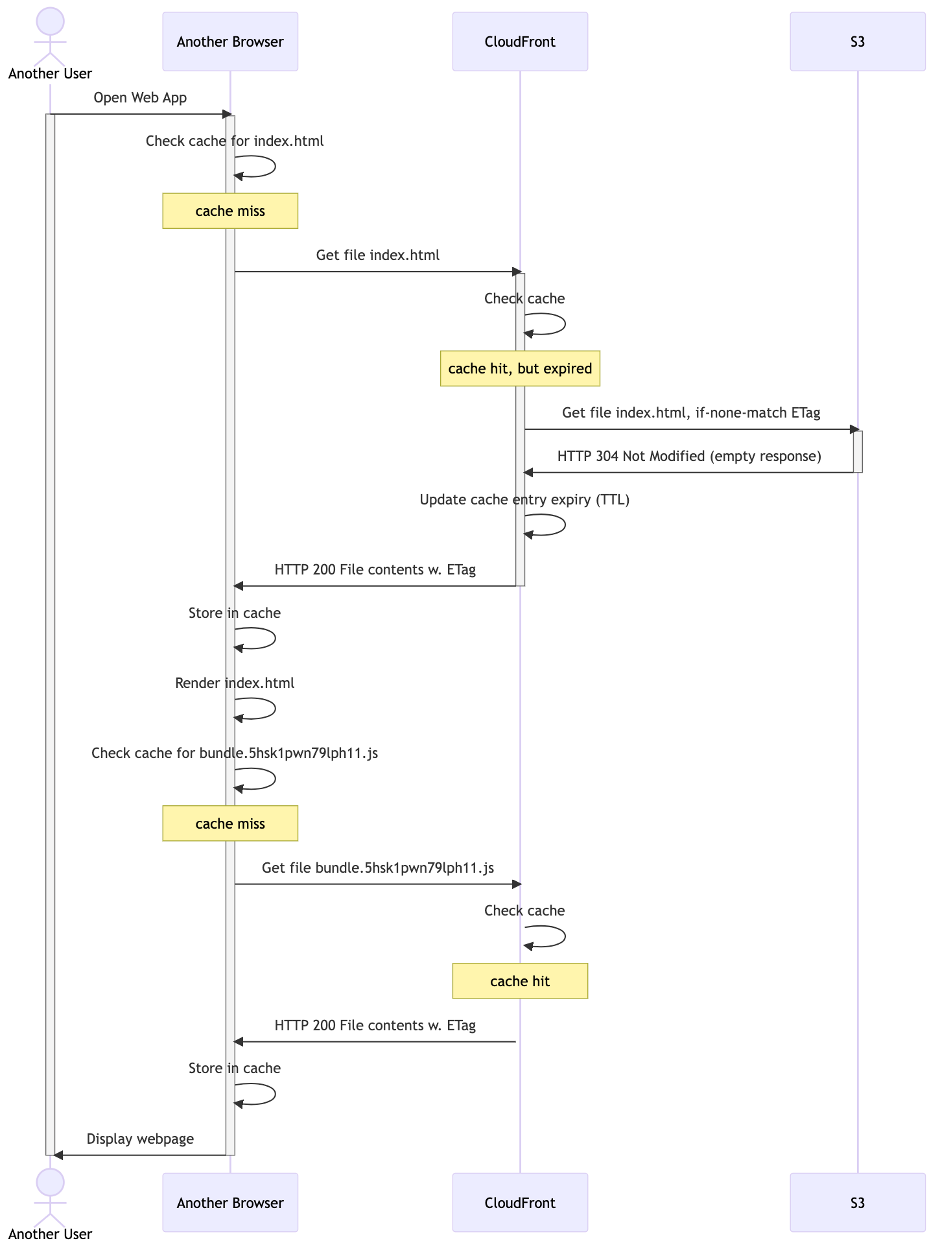This screenshot has width=941, height=1254.
Task: Select the yellow 'cache hit' note on CloudFront
Action: click(x=519, y=981)
